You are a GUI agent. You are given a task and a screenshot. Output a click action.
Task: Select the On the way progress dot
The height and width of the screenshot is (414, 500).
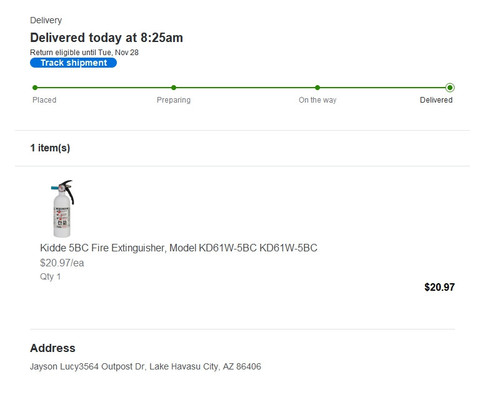coord(317,88)
